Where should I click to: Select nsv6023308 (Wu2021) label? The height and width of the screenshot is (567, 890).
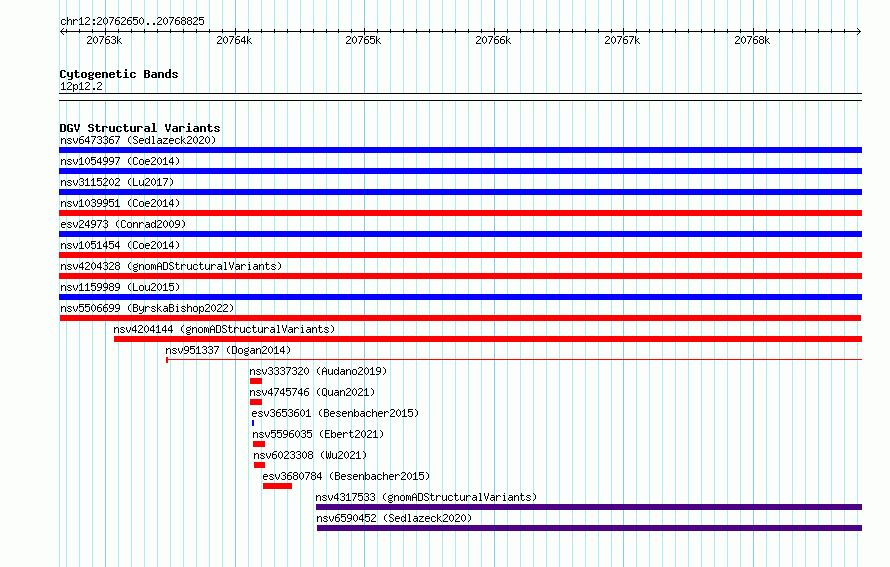(x=310, y=455)
